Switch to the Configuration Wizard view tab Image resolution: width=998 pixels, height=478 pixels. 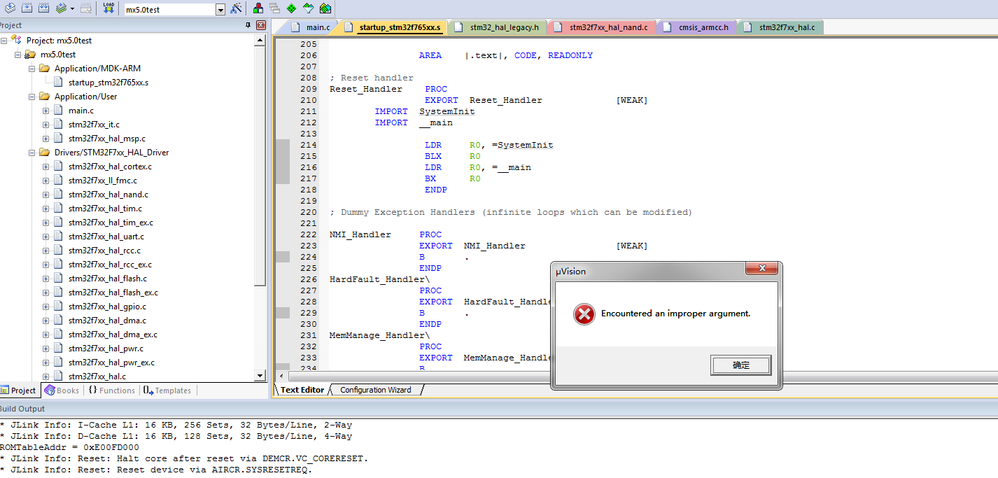click(375, 390)
